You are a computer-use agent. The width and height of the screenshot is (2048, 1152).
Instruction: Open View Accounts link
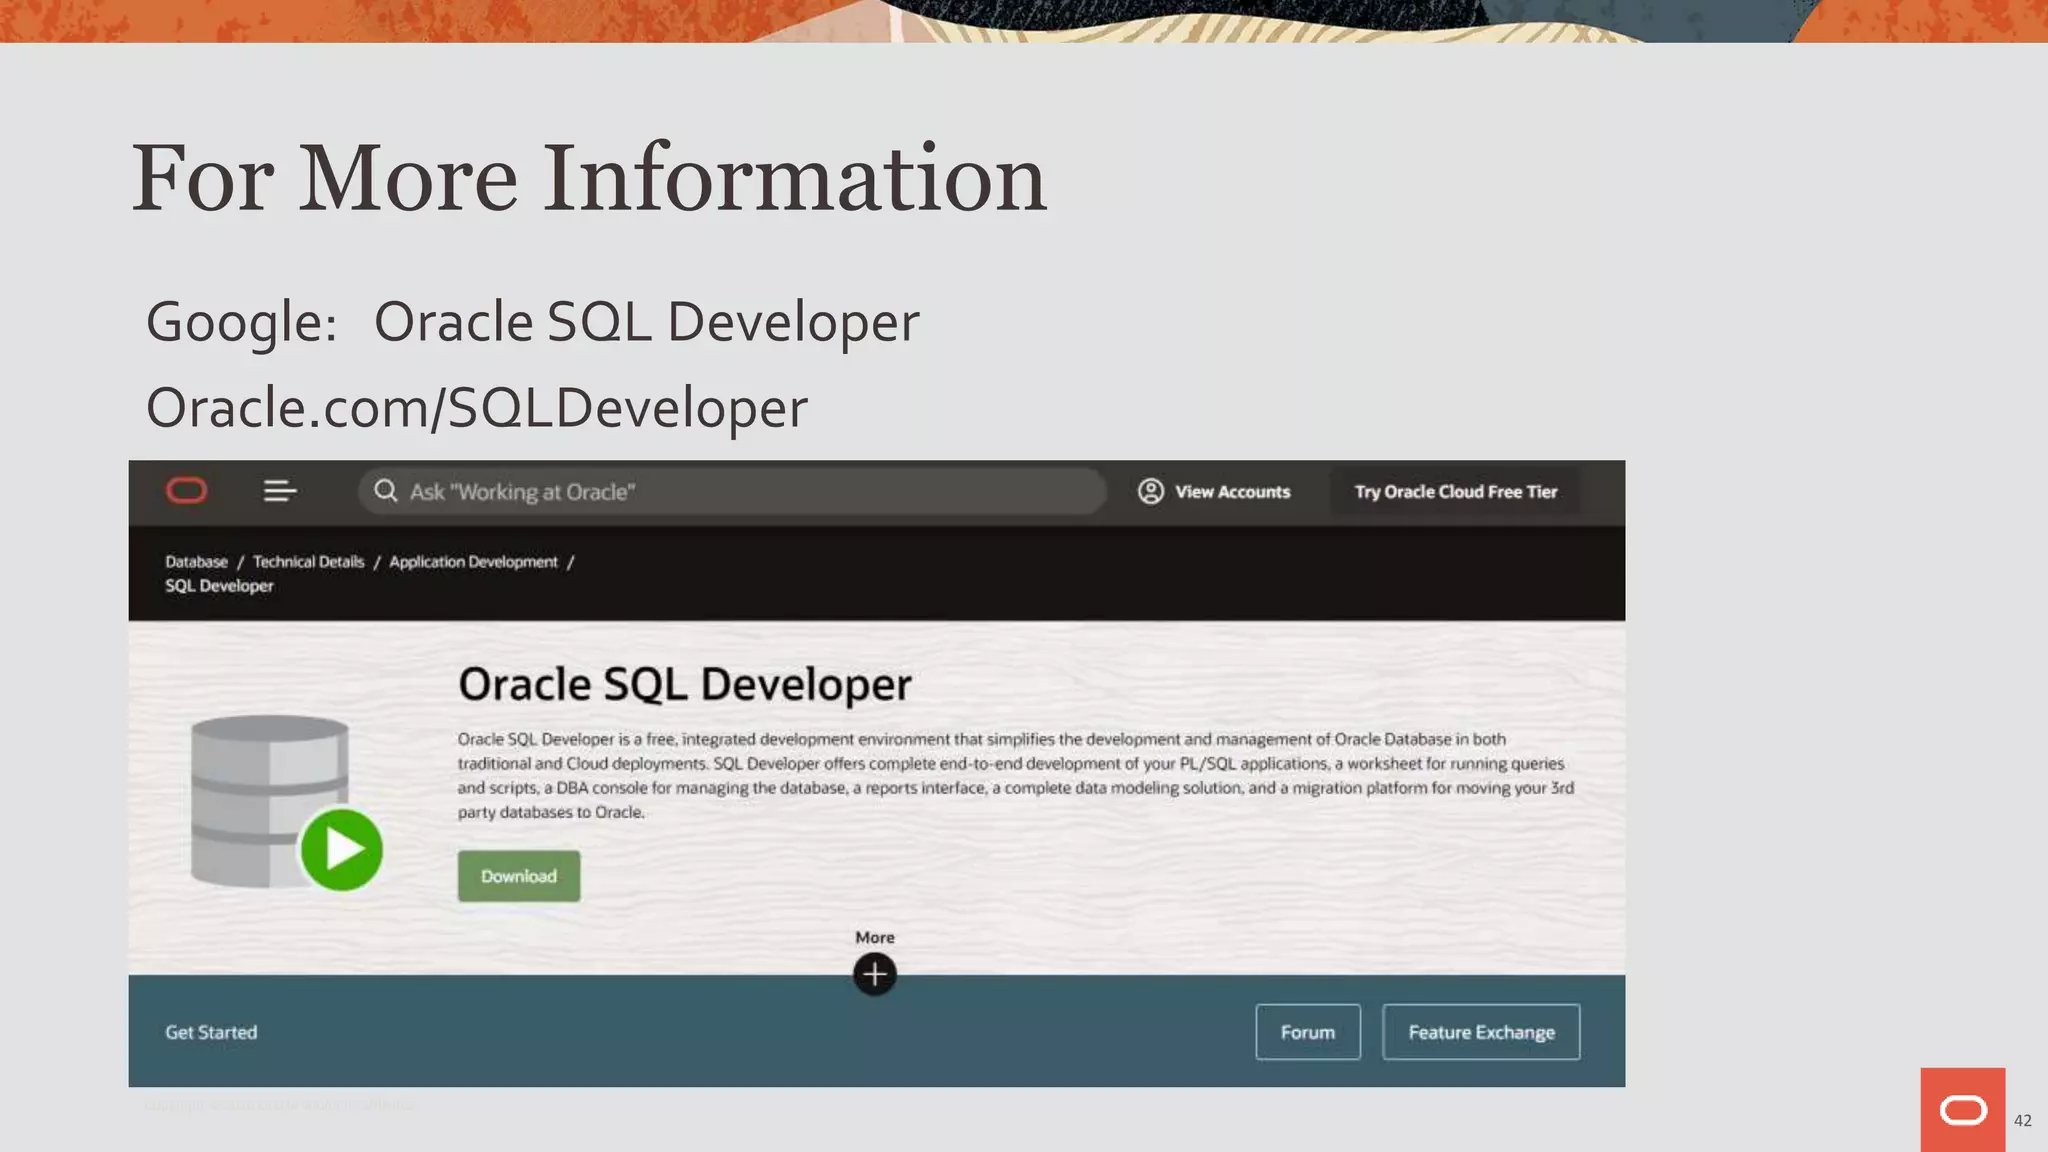[1232, 492]
